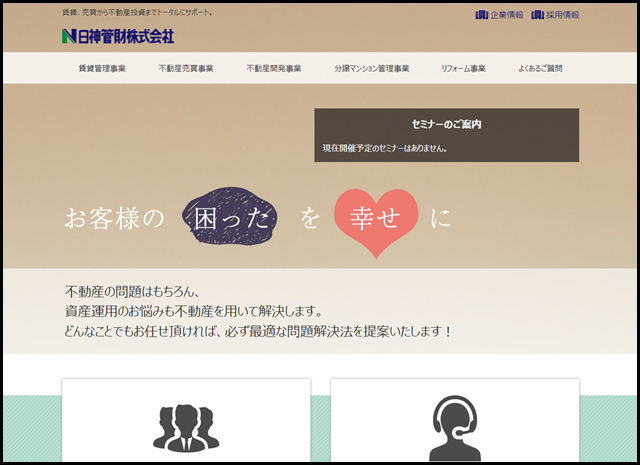
Task: Click the pink heart 幸せ graphic
Action: click(x=376, y=223)
